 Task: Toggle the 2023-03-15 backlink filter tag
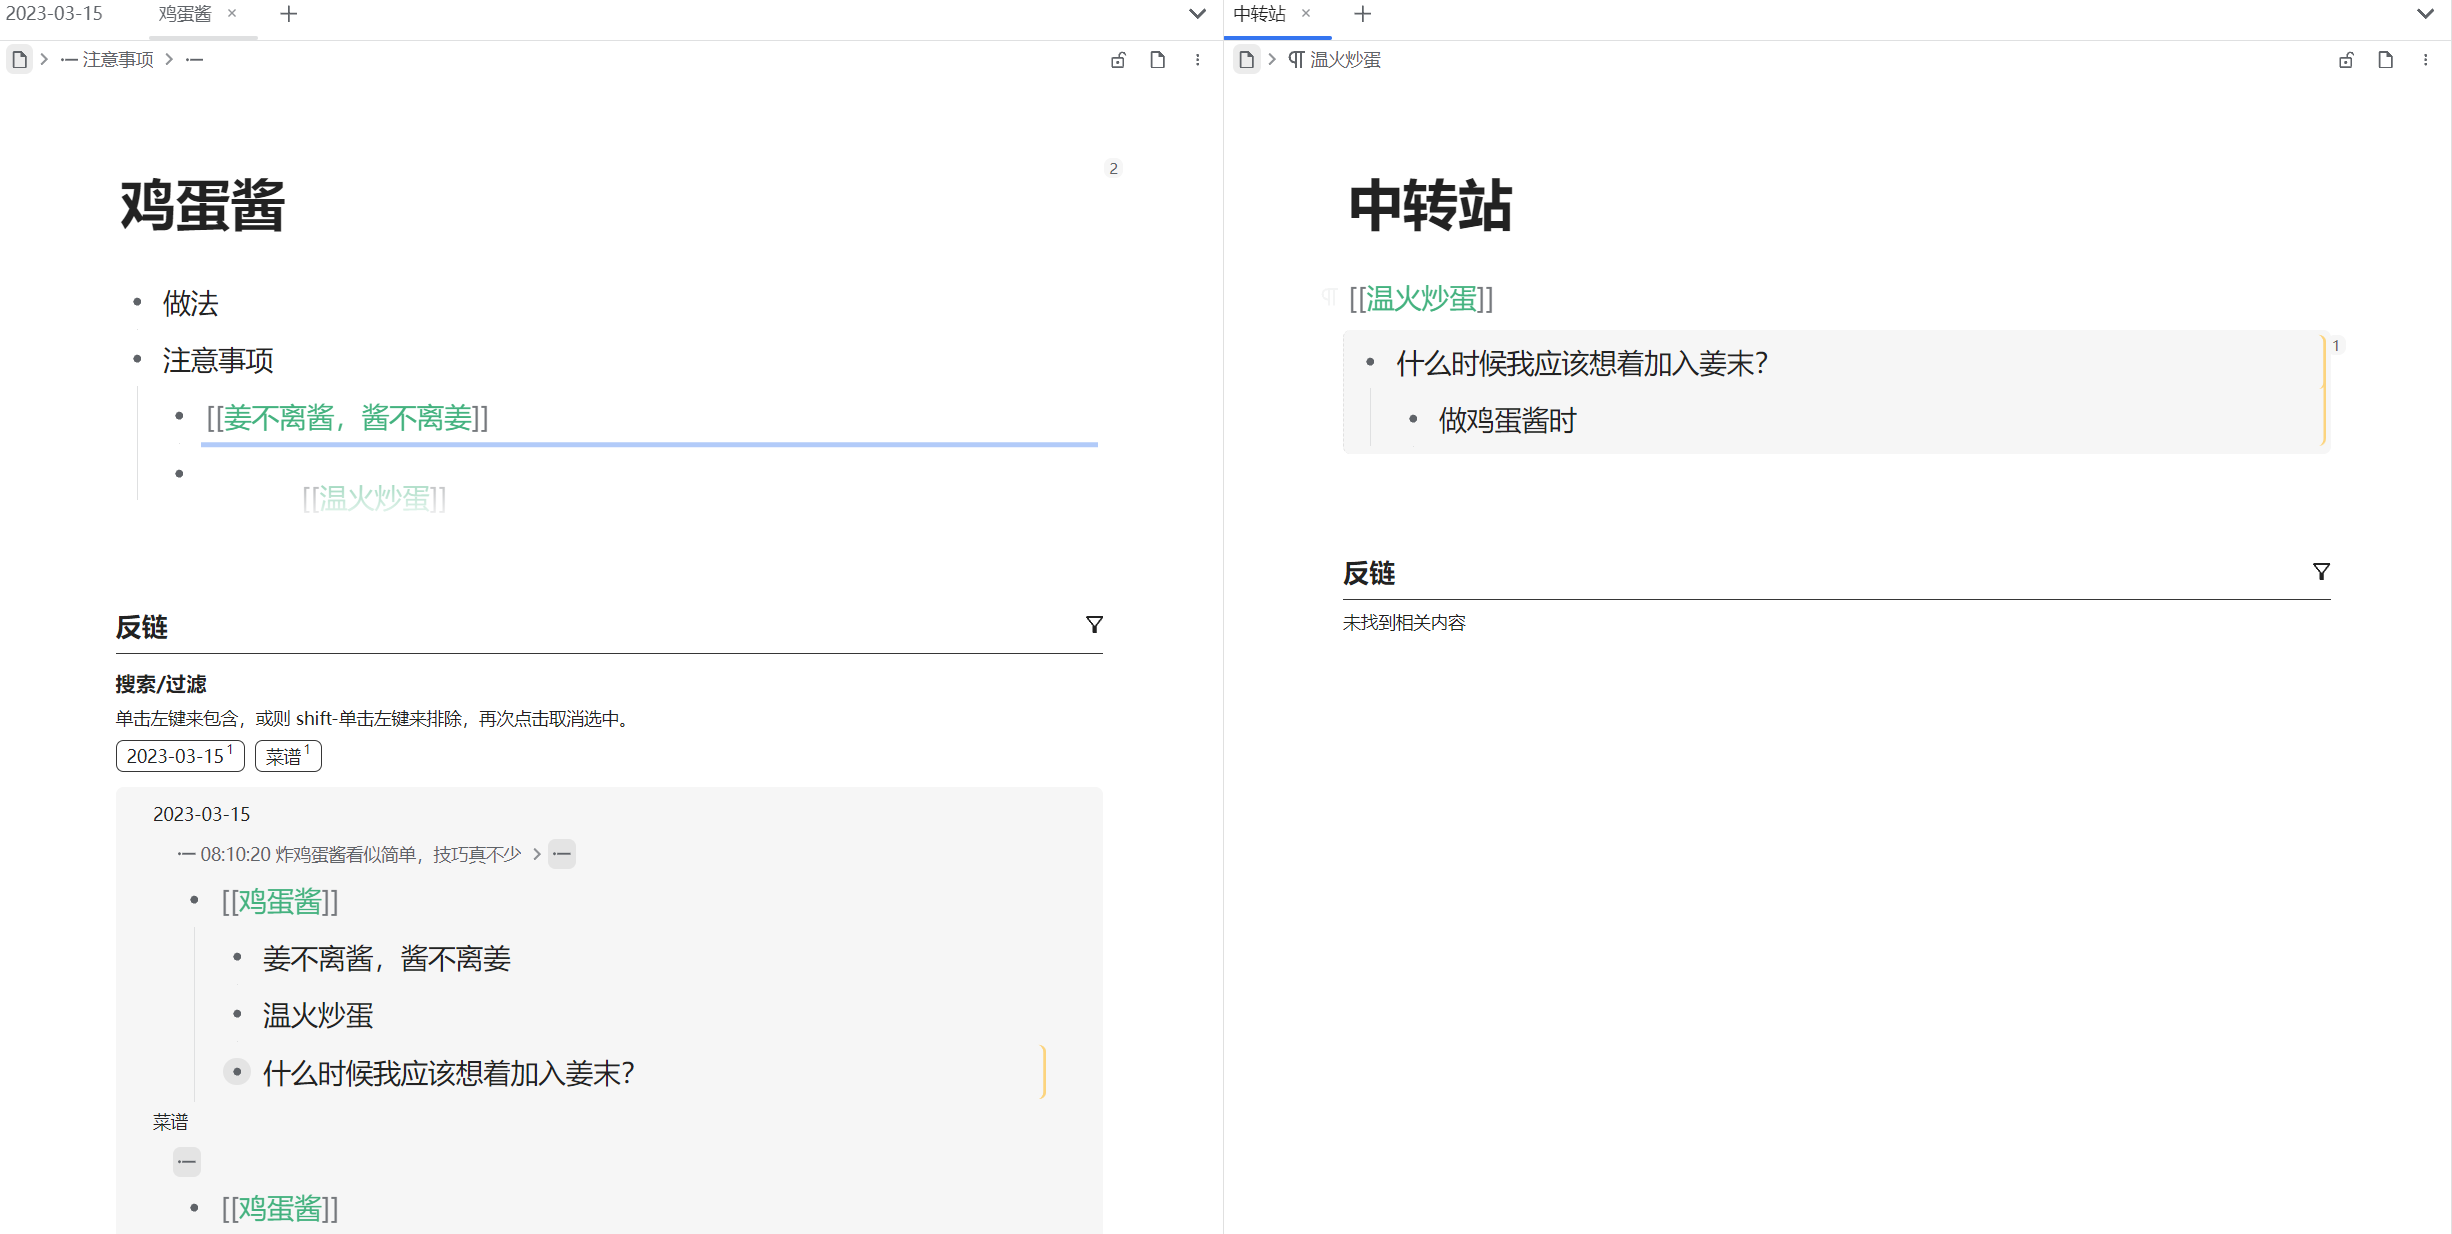tap(180, 756)
